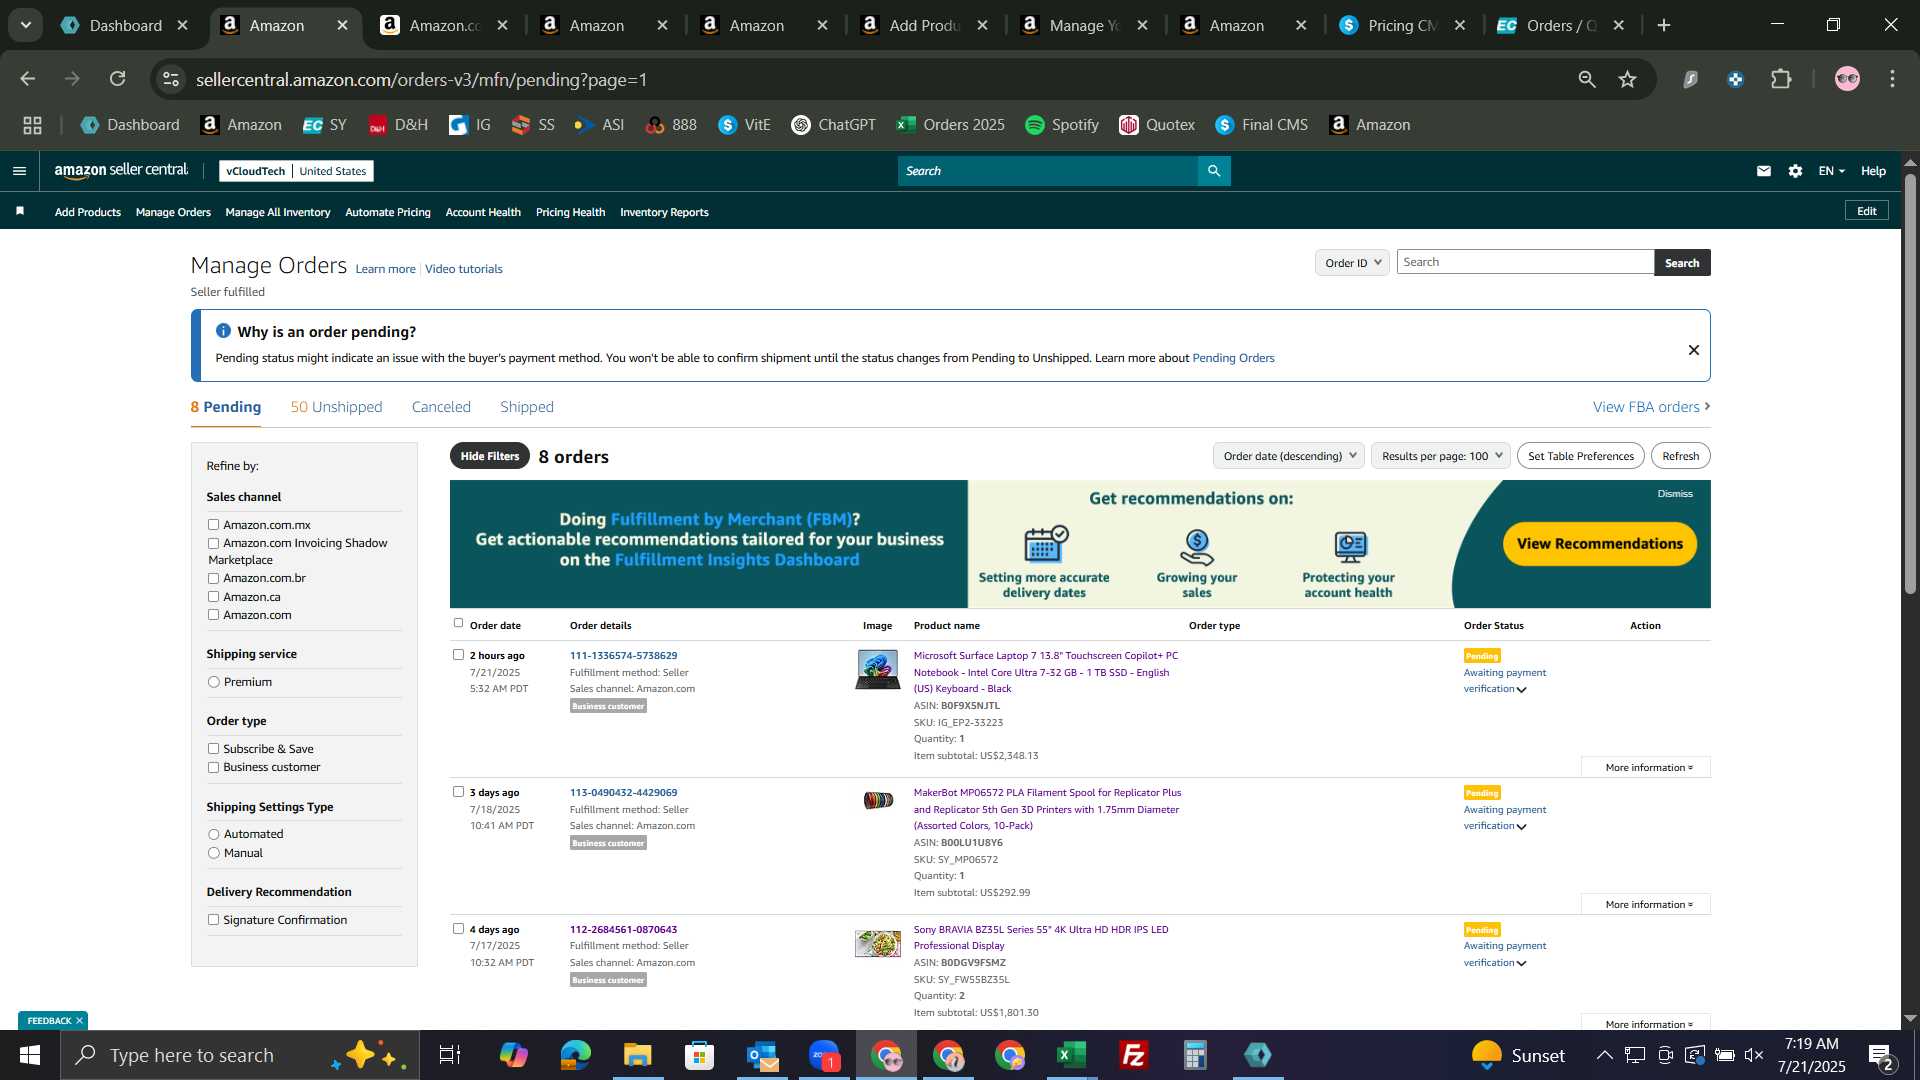The image size is (1920, 1080).
Task: Click the Hide Filters button
Action: 490,456
